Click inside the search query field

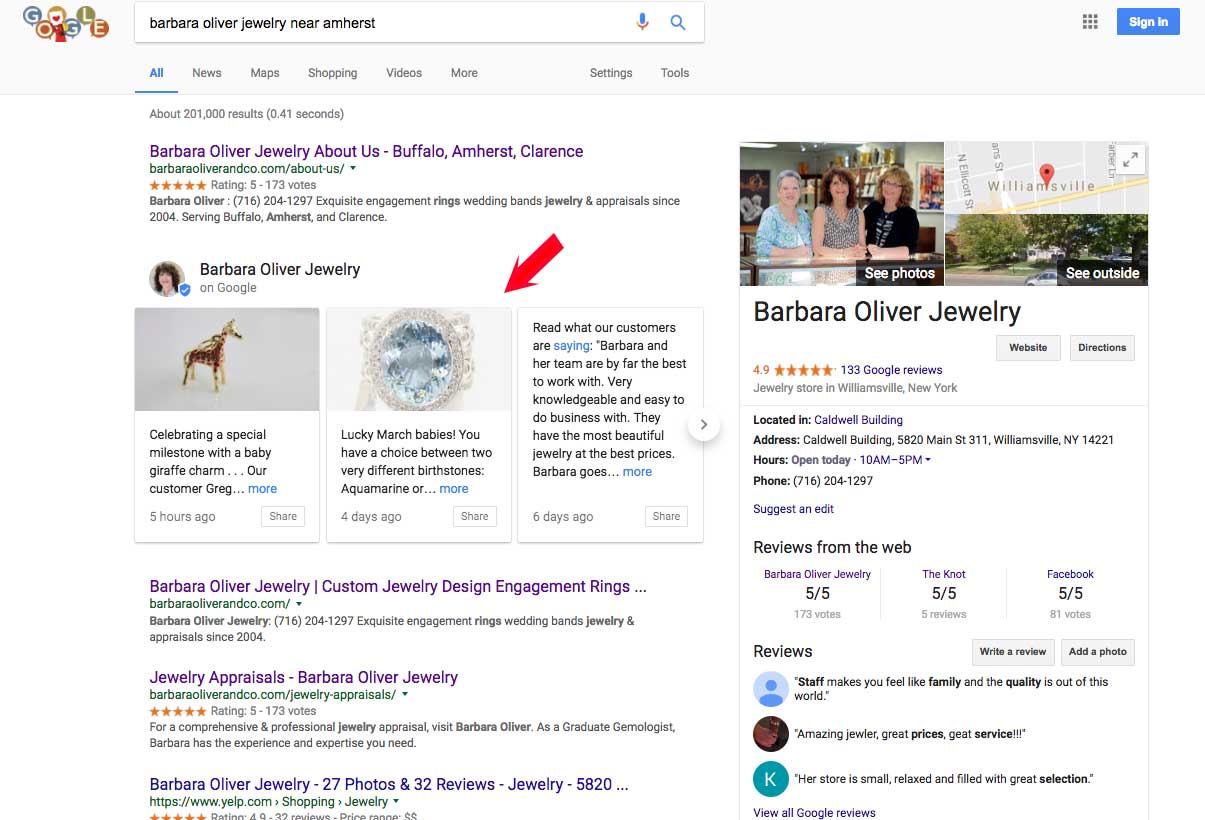point(385,22)
